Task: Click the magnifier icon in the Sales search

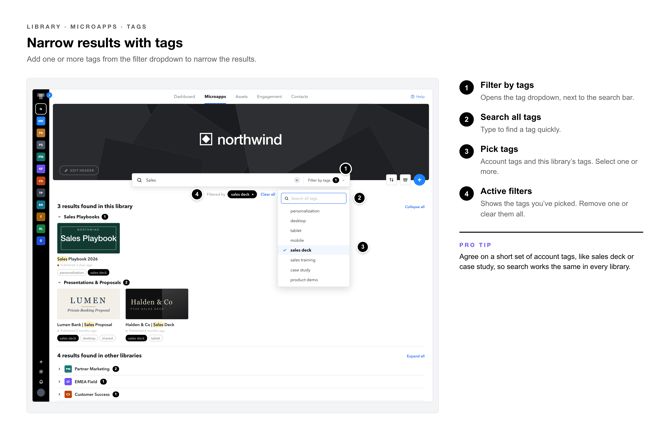Action: pyautogui.click(x=139, y=180)
